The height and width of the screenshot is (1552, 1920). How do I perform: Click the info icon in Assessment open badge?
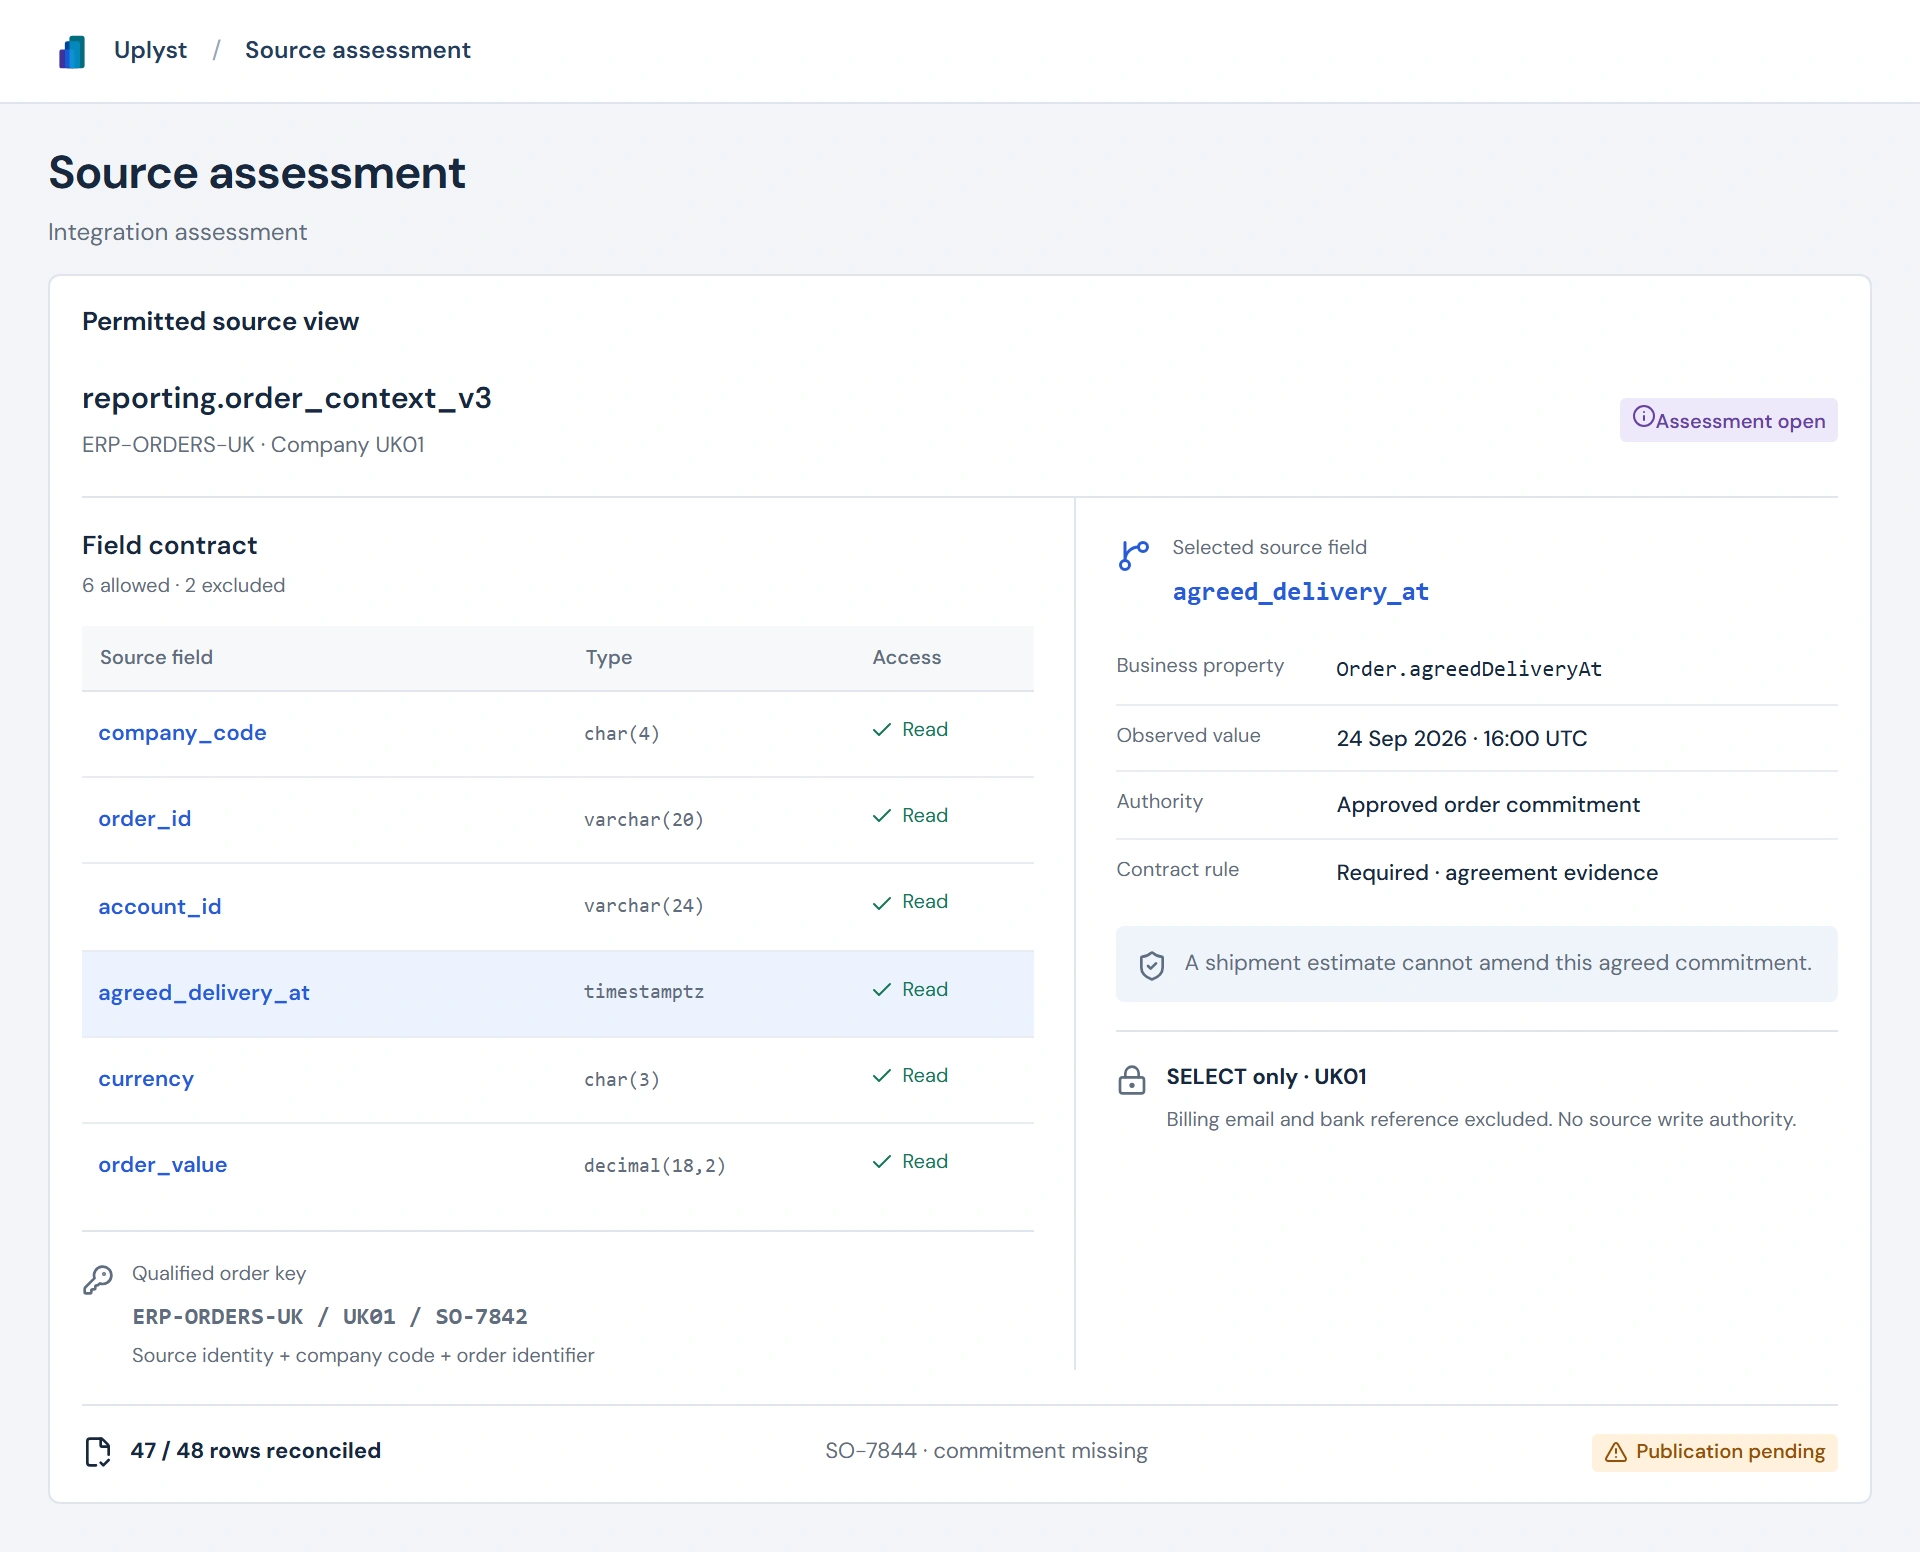coord(1643,417)
